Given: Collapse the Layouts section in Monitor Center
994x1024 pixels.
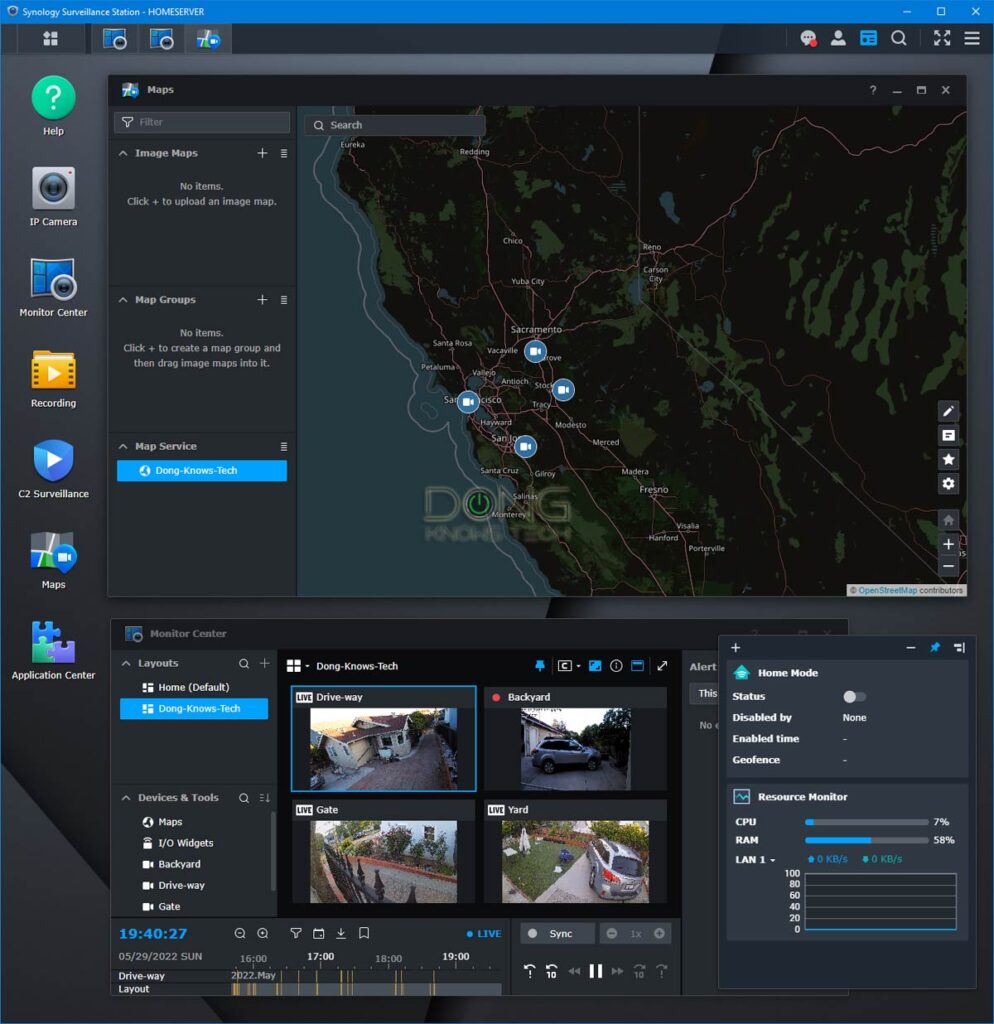Looking at the screenshot, I should pos(126,663).
